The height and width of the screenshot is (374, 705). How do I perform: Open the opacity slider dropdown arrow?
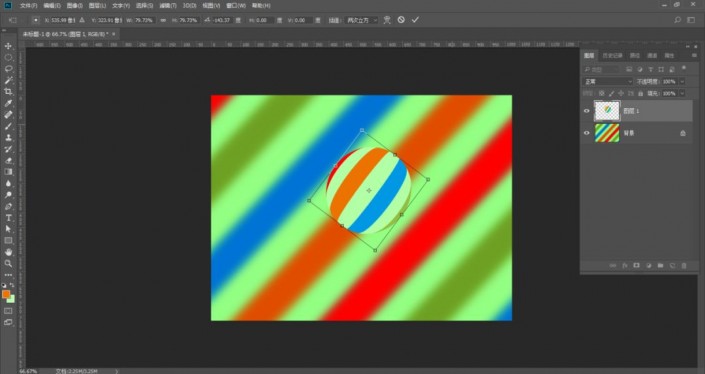click(x=682, y=81)
